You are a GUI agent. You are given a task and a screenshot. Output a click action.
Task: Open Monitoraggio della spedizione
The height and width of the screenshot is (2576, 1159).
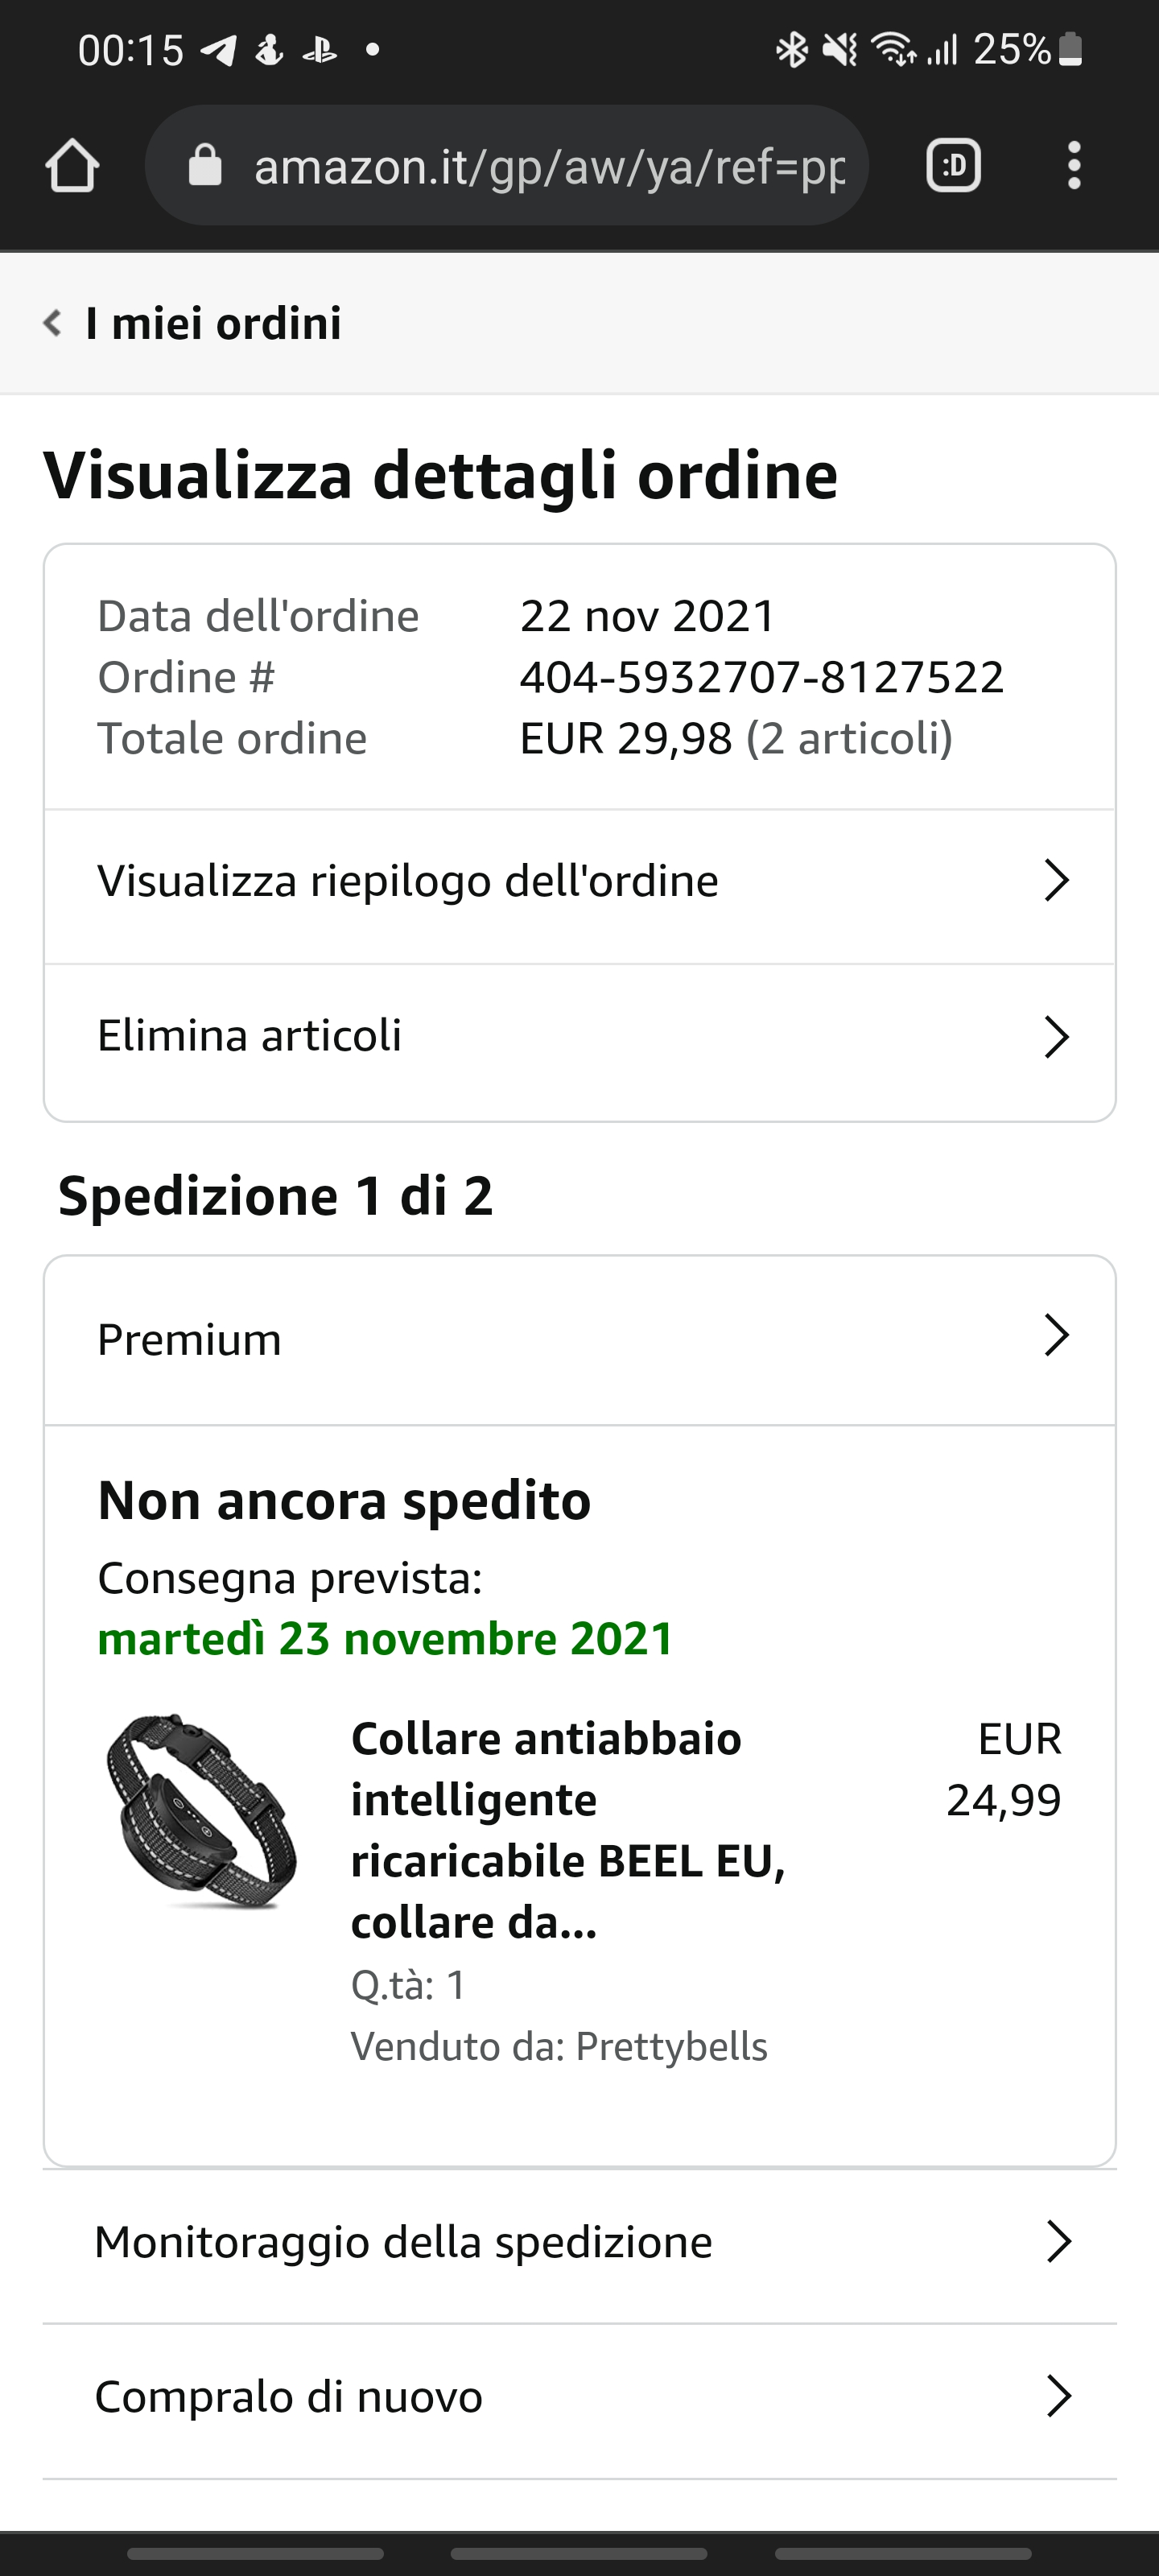(x=579, y=2243)
